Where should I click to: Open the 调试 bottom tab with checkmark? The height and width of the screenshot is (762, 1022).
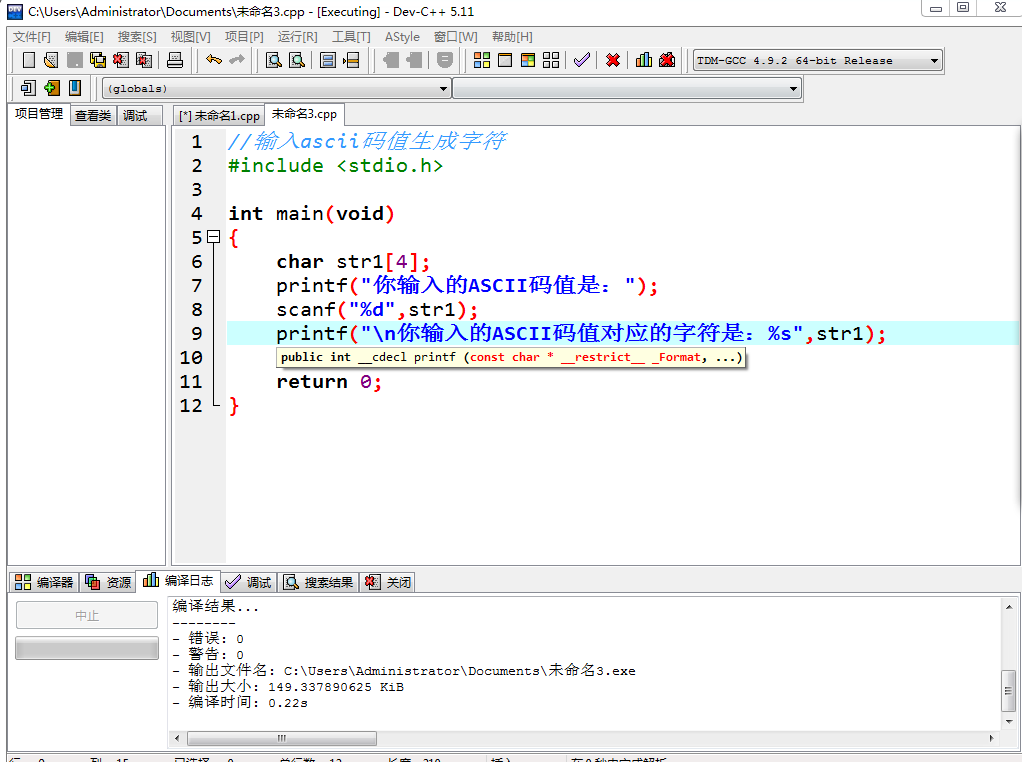pos(249,582)
